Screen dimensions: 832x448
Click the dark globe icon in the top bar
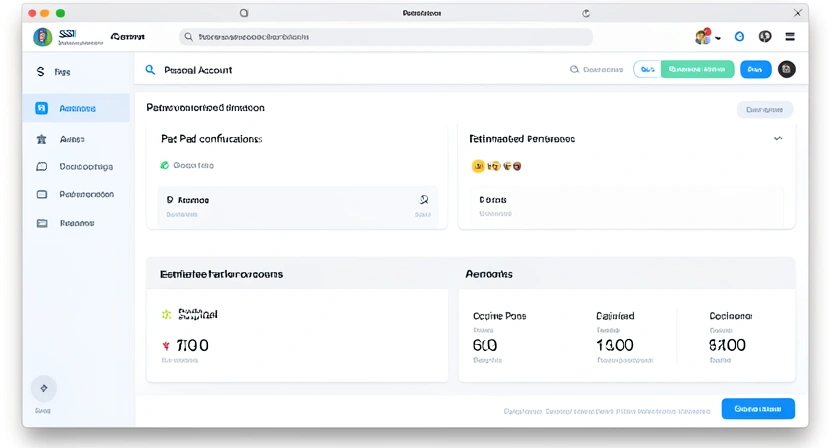tap(765, 37)
